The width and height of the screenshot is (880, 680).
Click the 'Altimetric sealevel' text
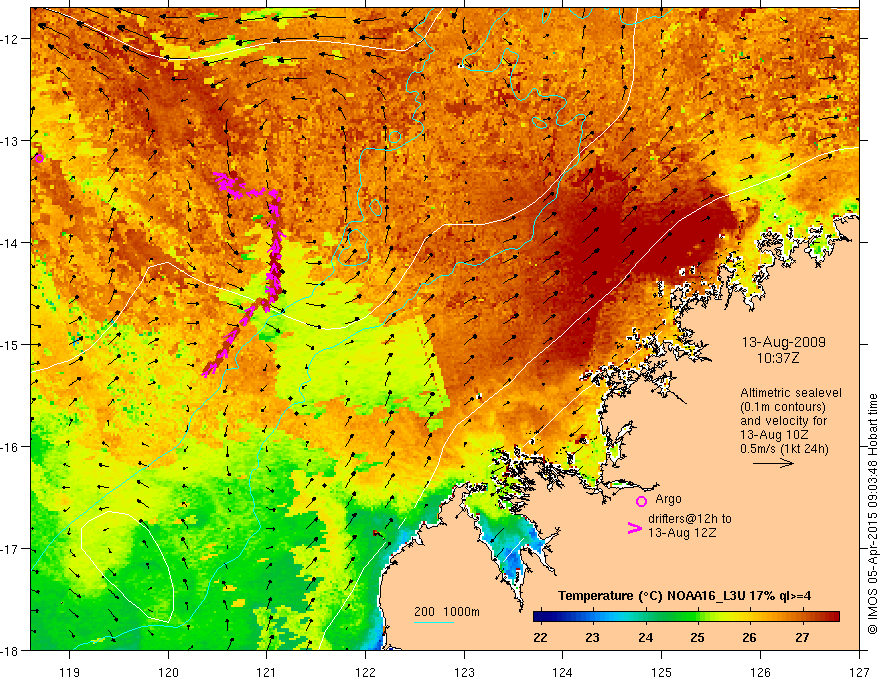click(791, 393)
